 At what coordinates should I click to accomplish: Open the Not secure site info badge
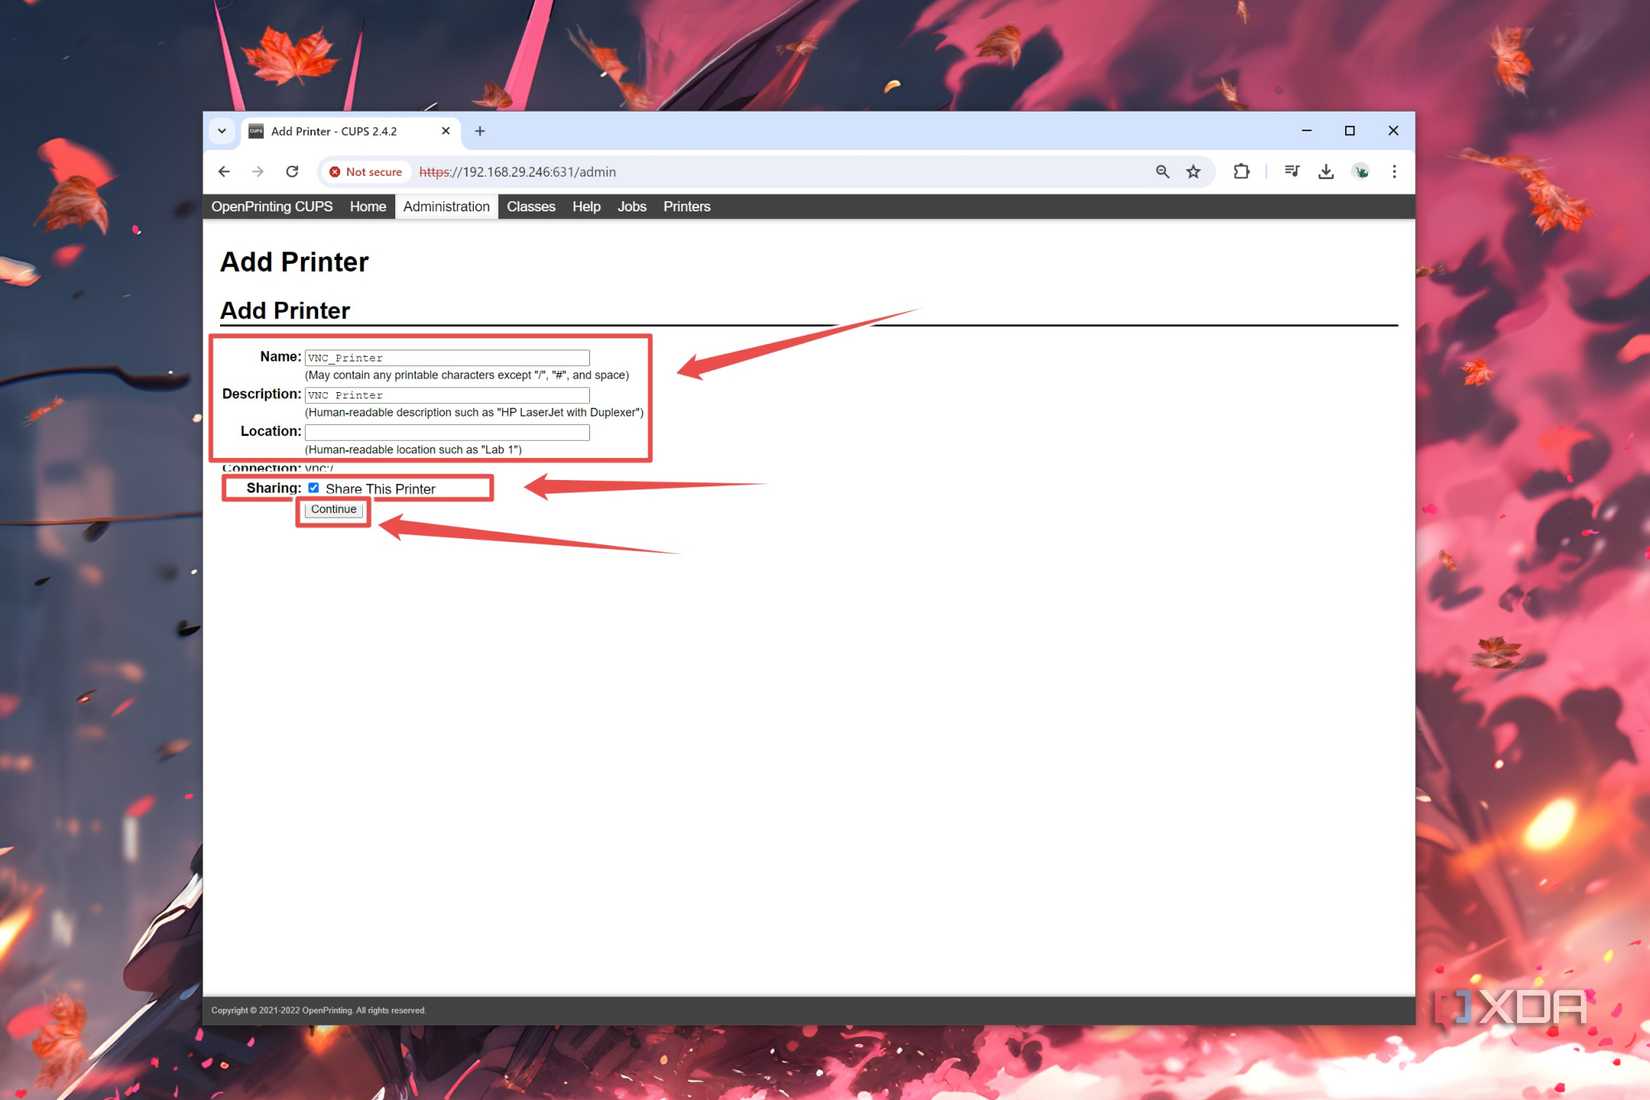366,172
